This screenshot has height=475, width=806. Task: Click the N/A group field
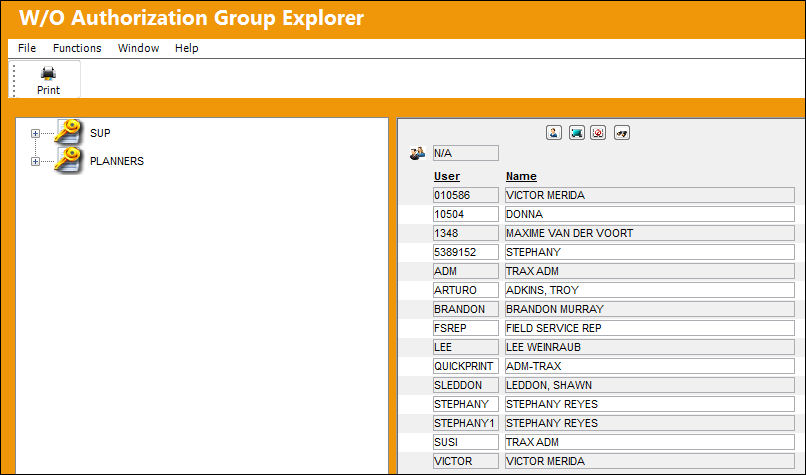coord(466,153)
